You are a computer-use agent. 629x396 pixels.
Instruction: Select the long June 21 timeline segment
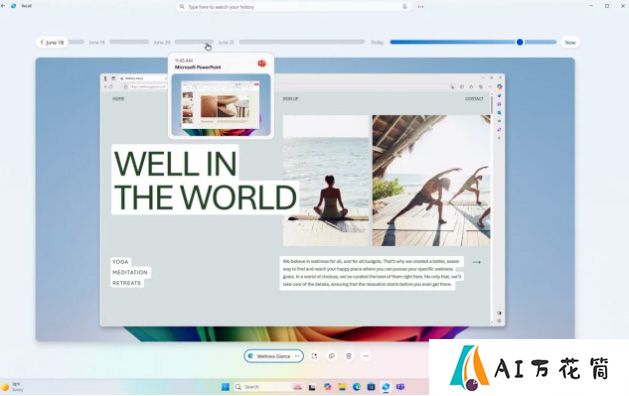pyautogui.click(x=302, y=42)
